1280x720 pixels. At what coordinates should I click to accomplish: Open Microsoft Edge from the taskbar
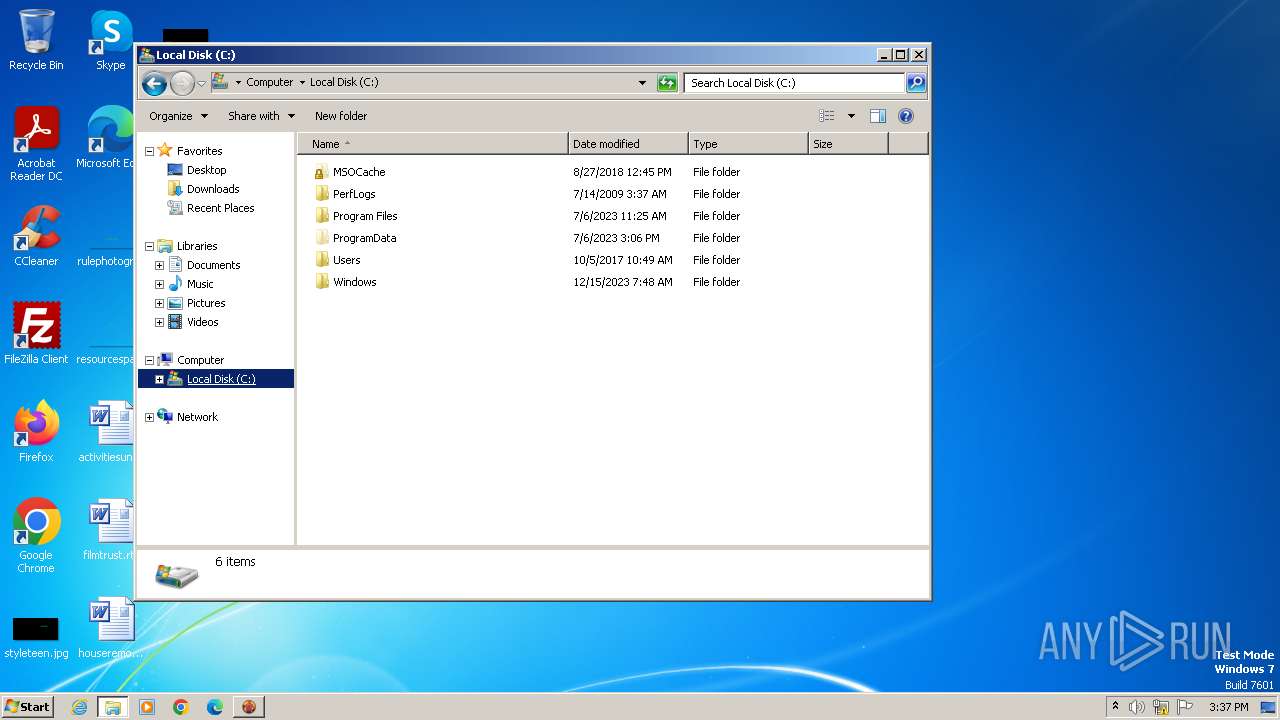tap(215, 707)
